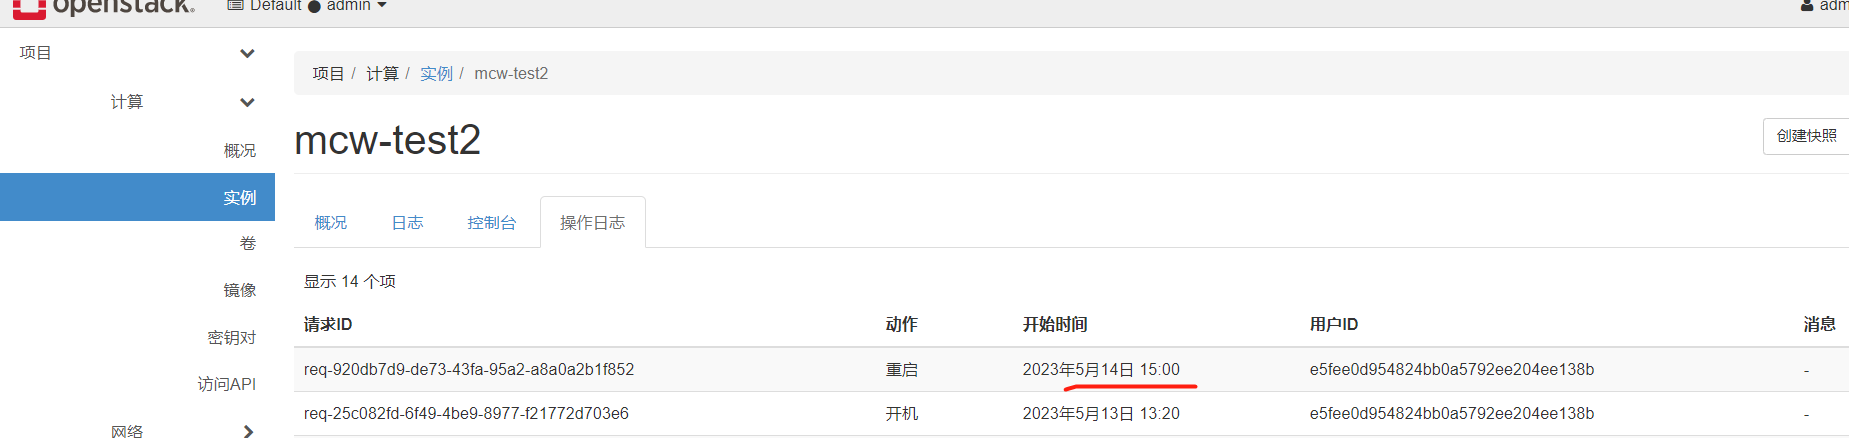Expand the 网络 sidebar section chevron
Screen dimensions: 1849x438
click(x=248, y=431)
